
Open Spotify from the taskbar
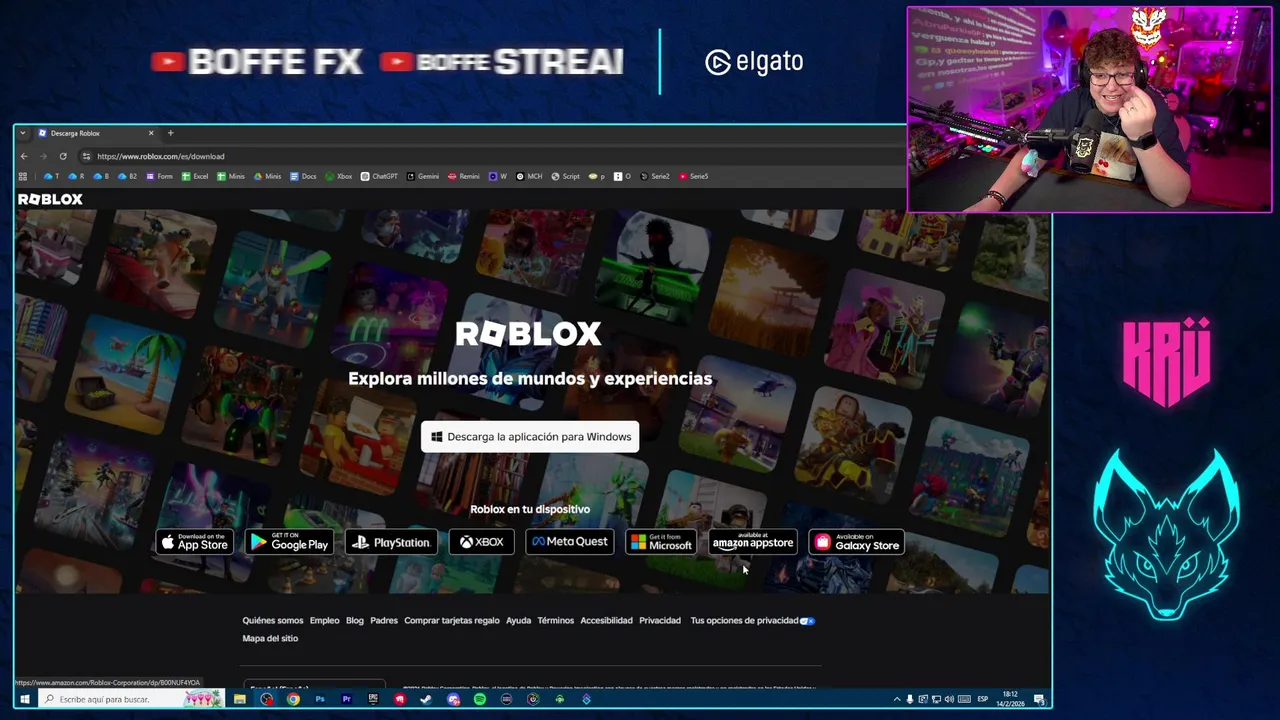[x=480, y=699]
